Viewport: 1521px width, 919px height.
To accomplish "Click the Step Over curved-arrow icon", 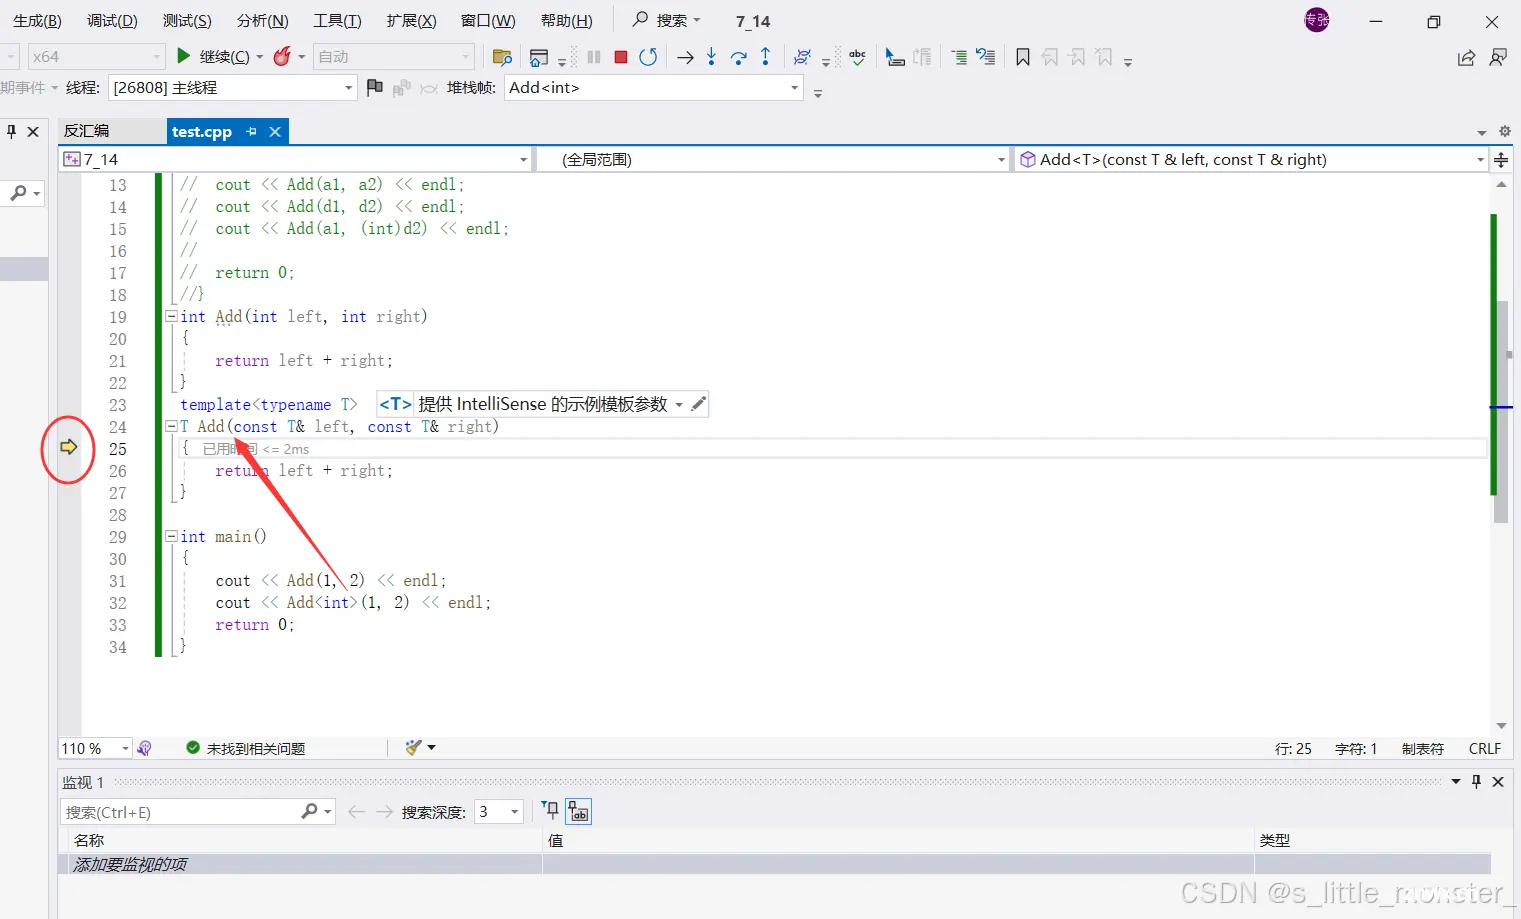I will click(739, 57).
